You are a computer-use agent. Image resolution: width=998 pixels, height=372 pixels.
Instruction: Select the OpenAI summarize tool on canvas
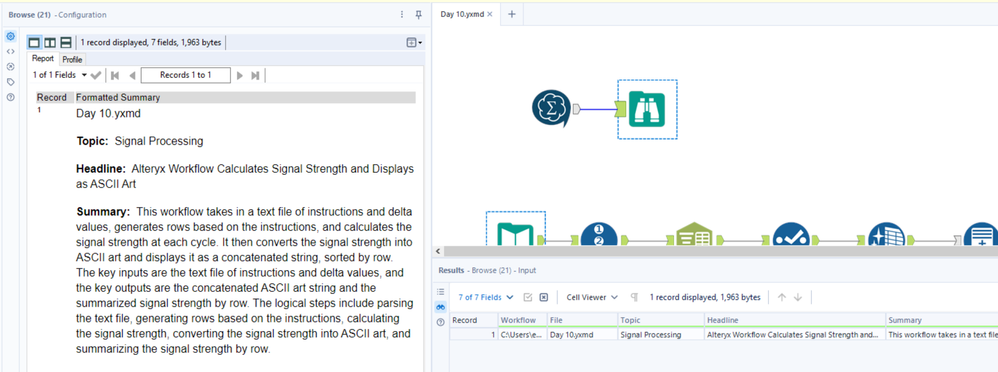pyautogui.click(x=551, y=109)
